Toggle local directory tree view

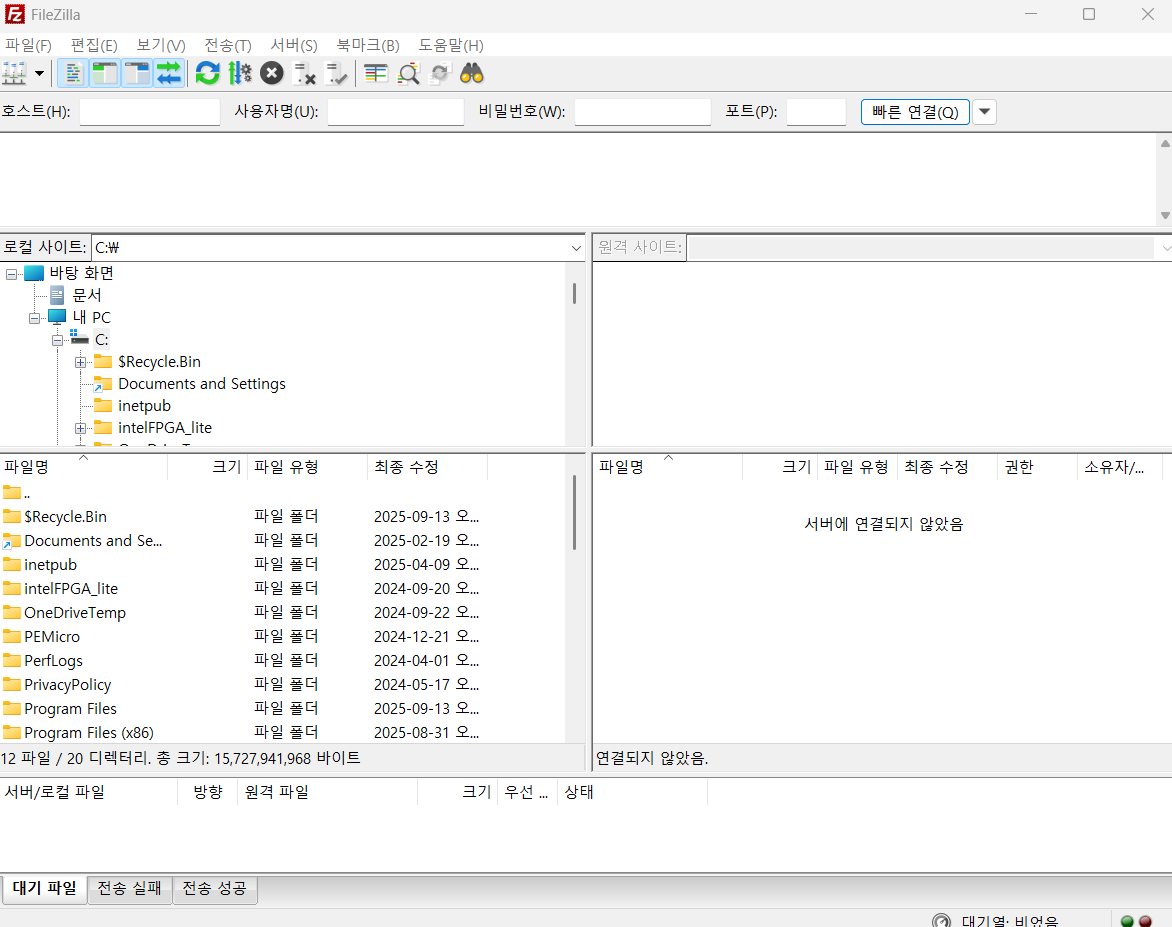[105, 73]
